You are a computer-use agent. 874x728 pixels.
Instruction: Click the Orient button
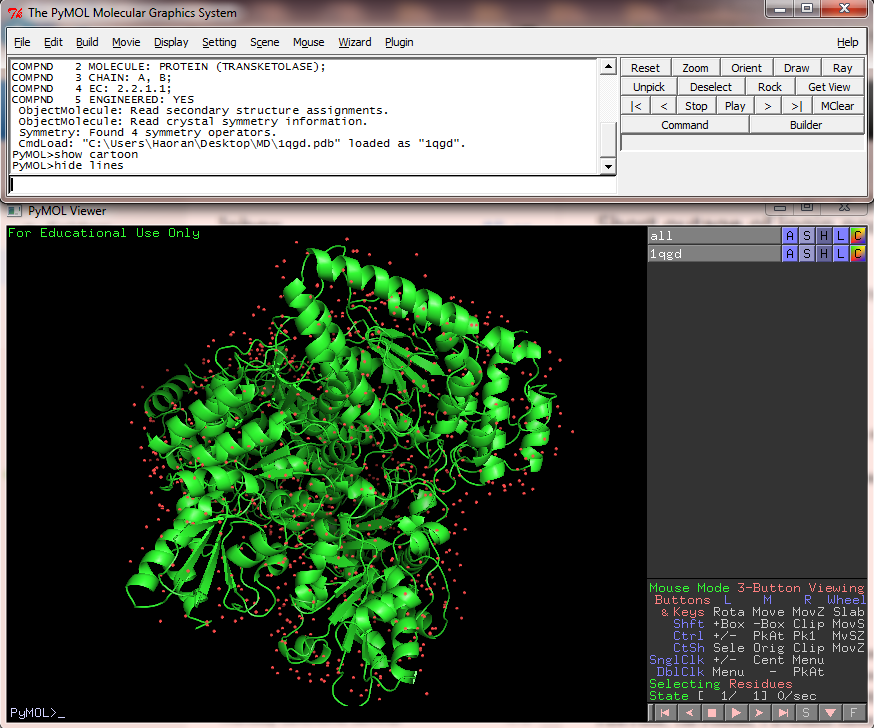pos(746,68)
